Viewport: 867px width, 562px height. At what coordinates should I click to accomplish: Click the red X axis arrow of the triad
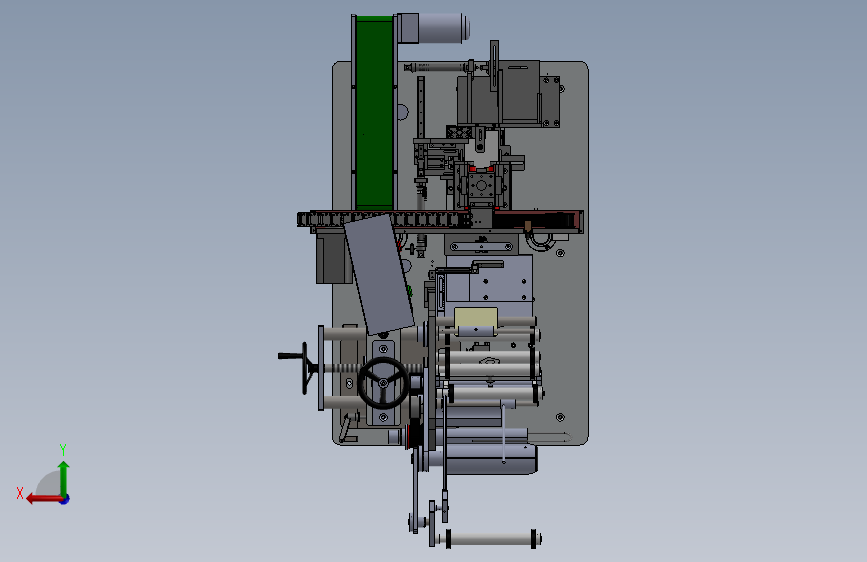tap(43, 499)
